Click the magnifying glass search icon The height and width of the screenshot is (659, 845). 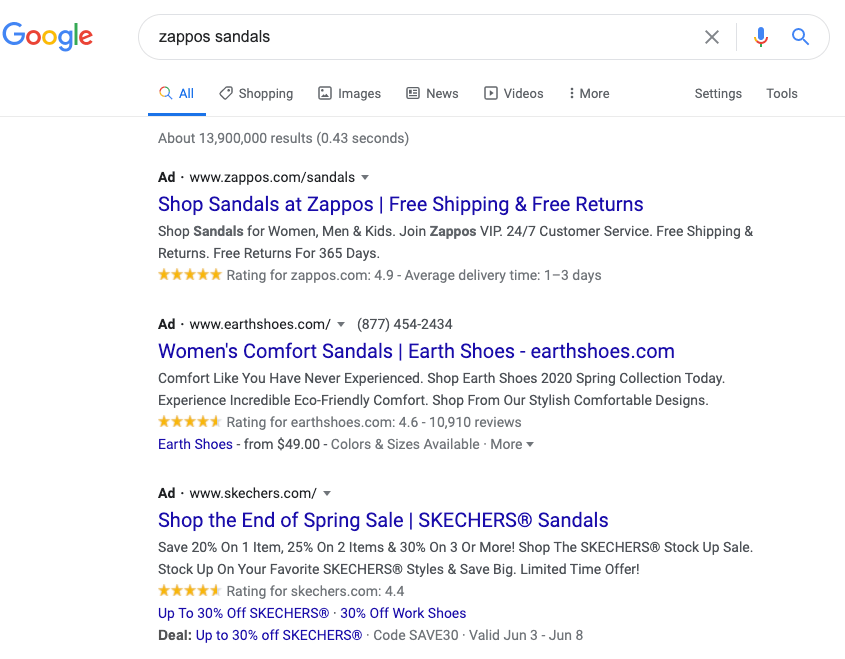(x=800, y=37)
